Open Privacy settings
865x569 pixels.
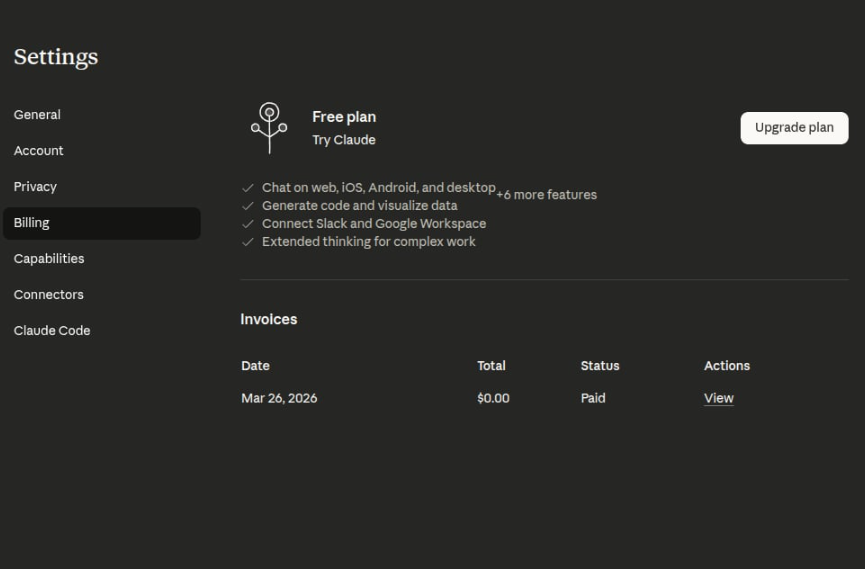click(102, 187)
